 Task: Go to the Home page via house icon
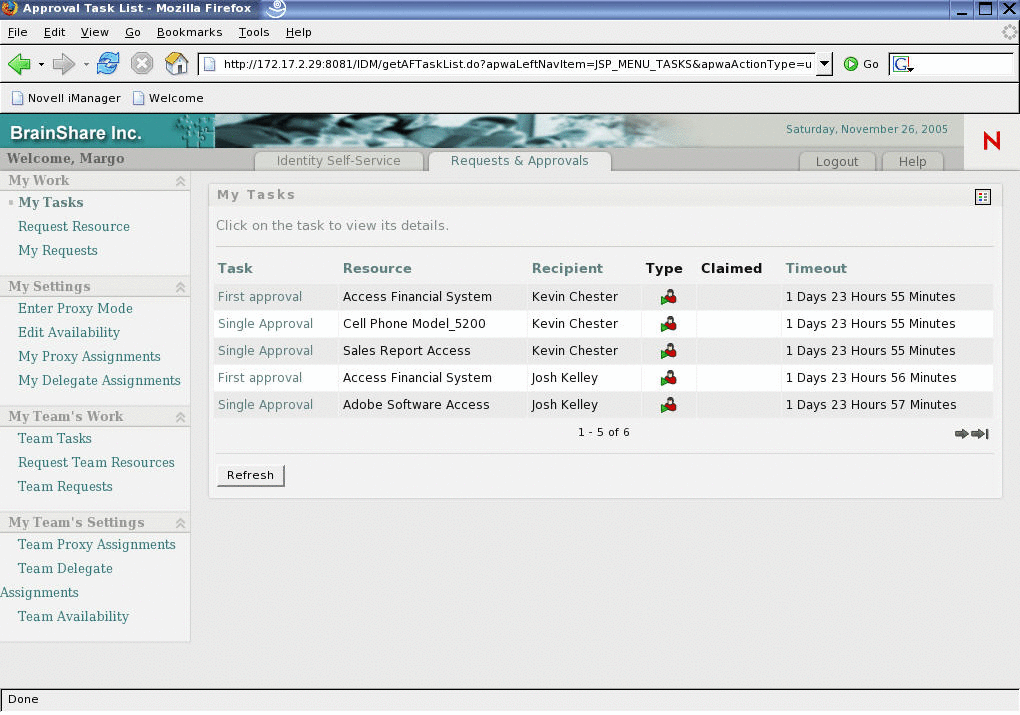pyautogui.click(x=176, y=64)
